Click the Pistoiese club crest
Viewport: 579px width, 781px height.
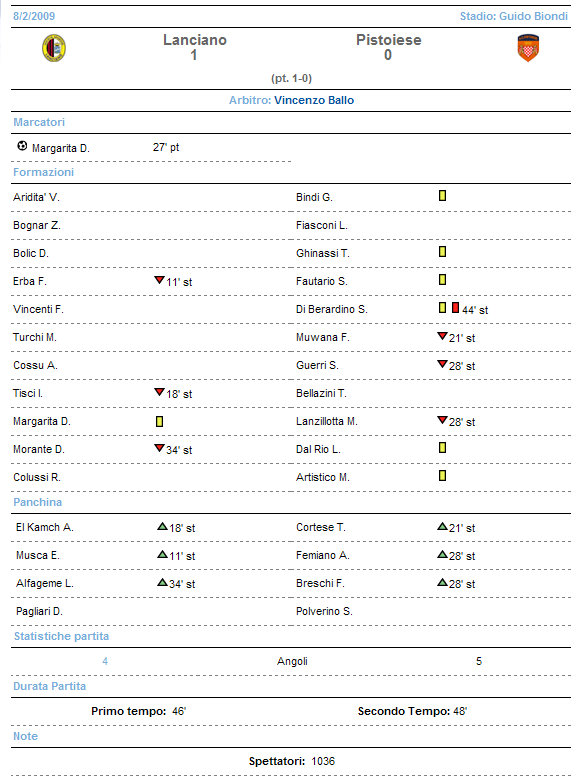pos(528,48)
